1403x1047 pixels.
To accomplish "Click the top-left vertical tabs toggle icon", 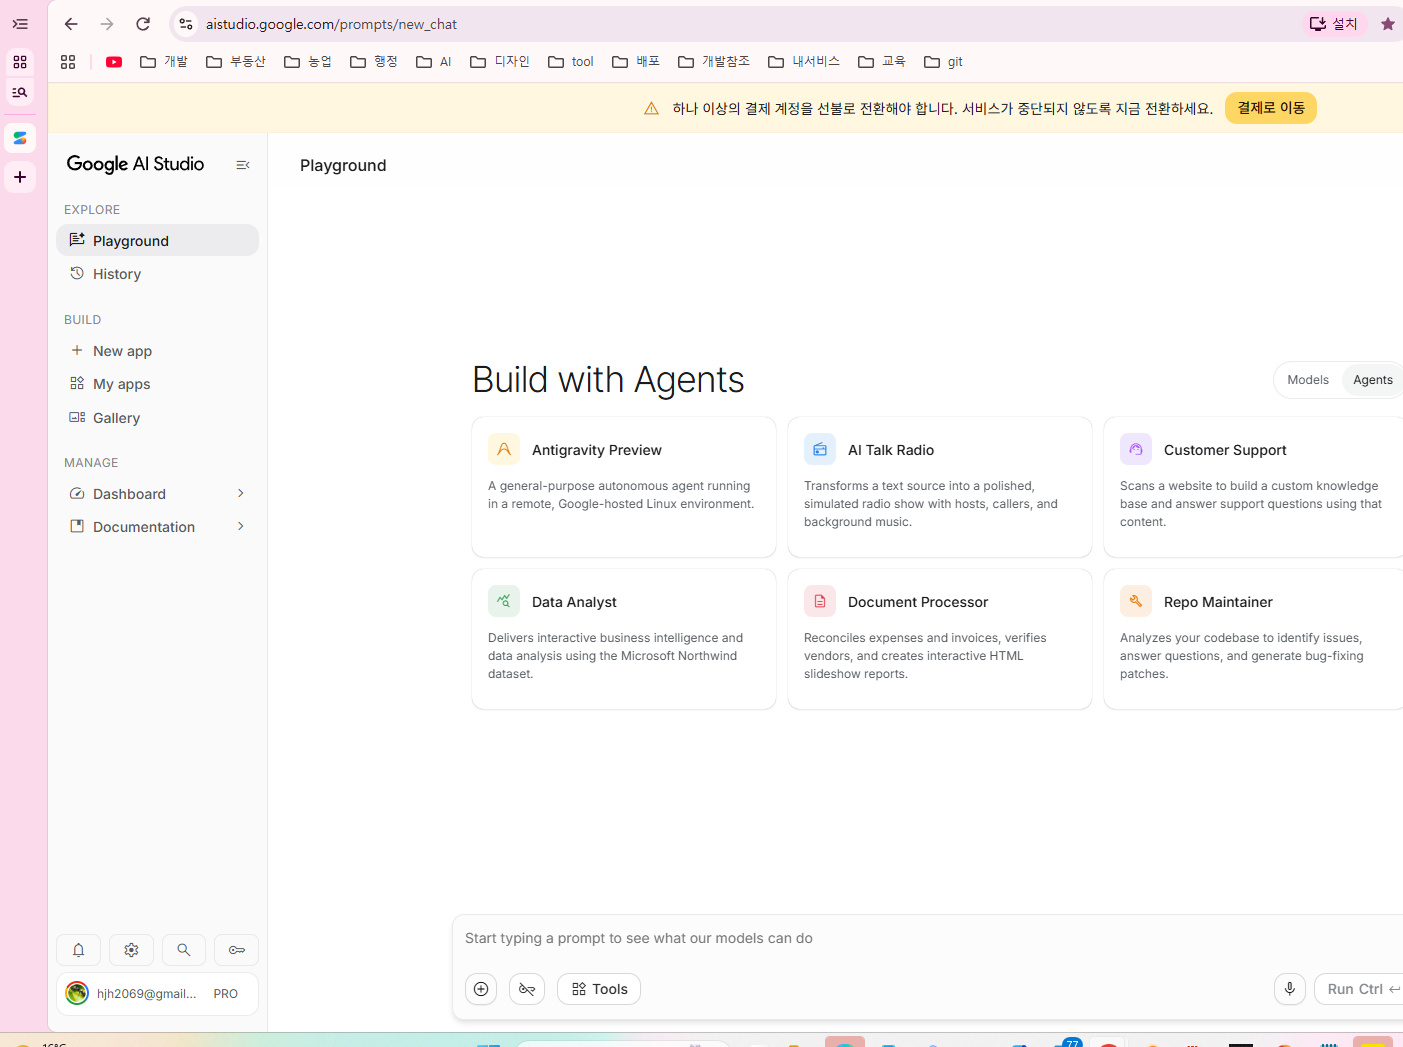I will click(x=20, y=24).
